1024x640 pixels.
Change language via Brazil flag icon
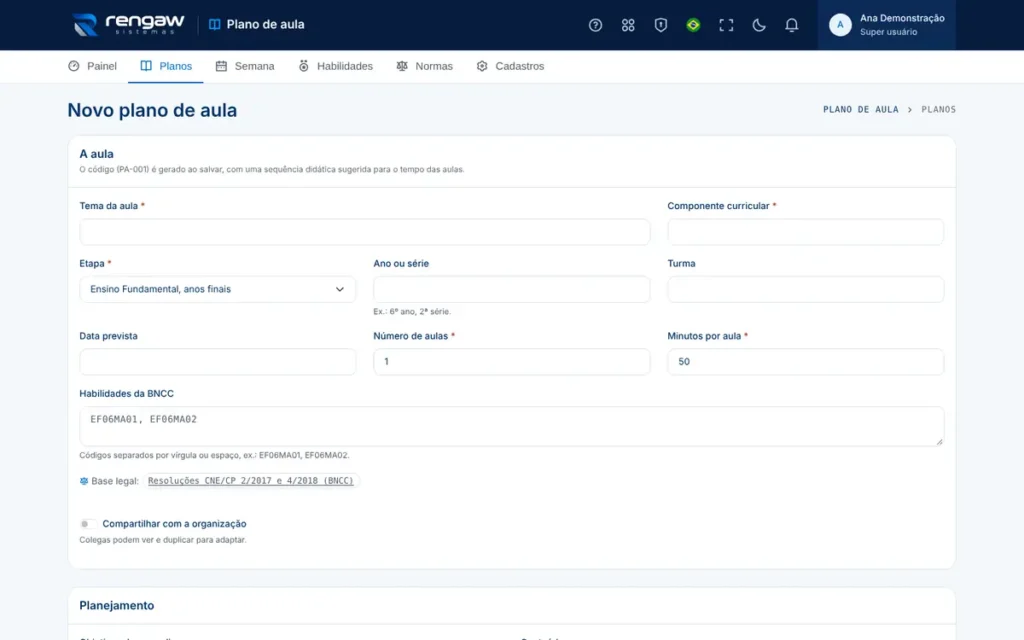tap(693, 25)
